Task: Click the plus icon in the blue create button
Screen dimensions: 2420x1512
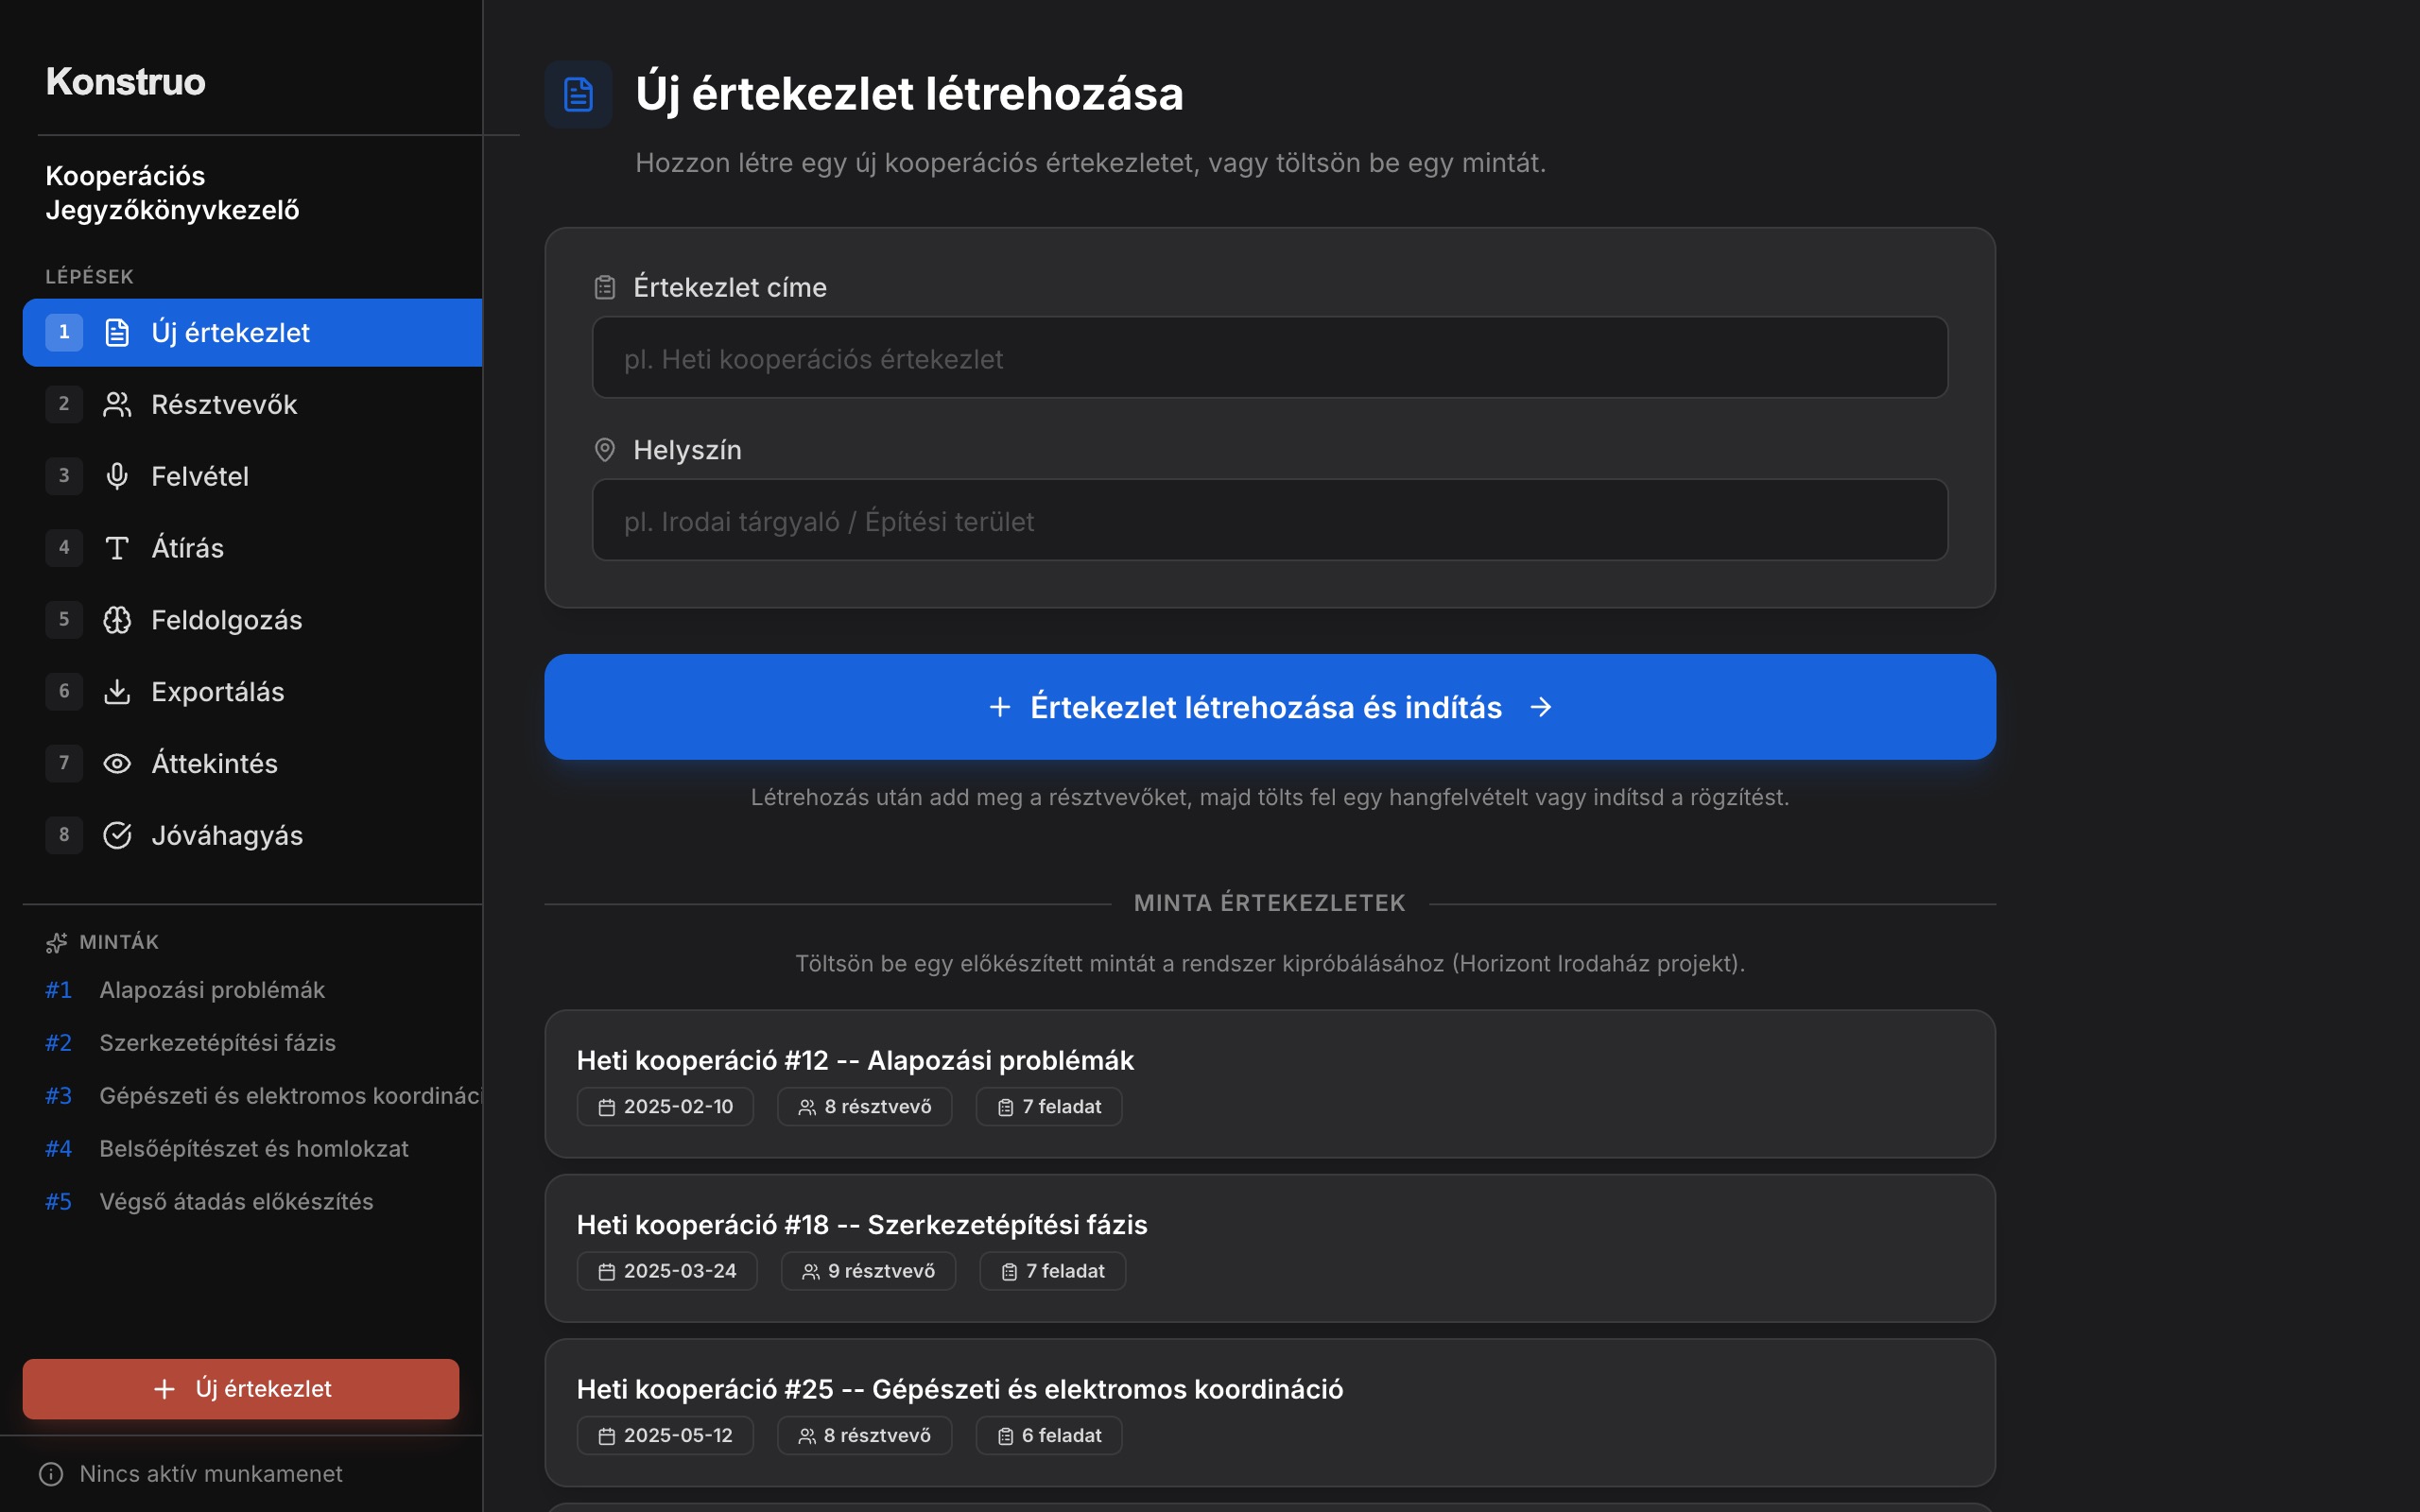Action: click(x=1000, y=708)
